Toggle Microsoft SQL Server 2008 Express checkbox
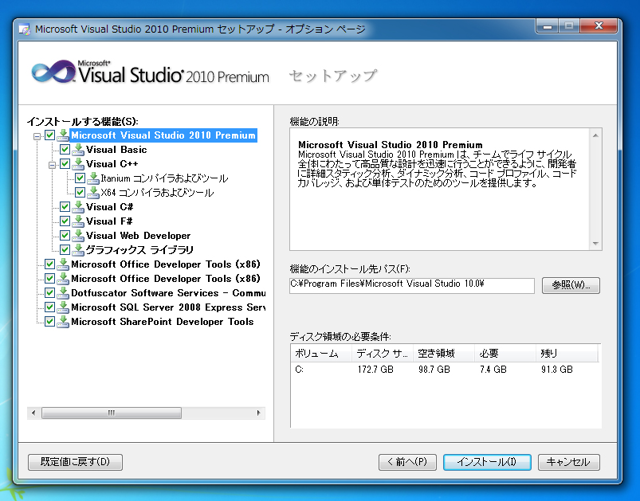Viewport: 640px width, 501px height. tap(50, 307)
